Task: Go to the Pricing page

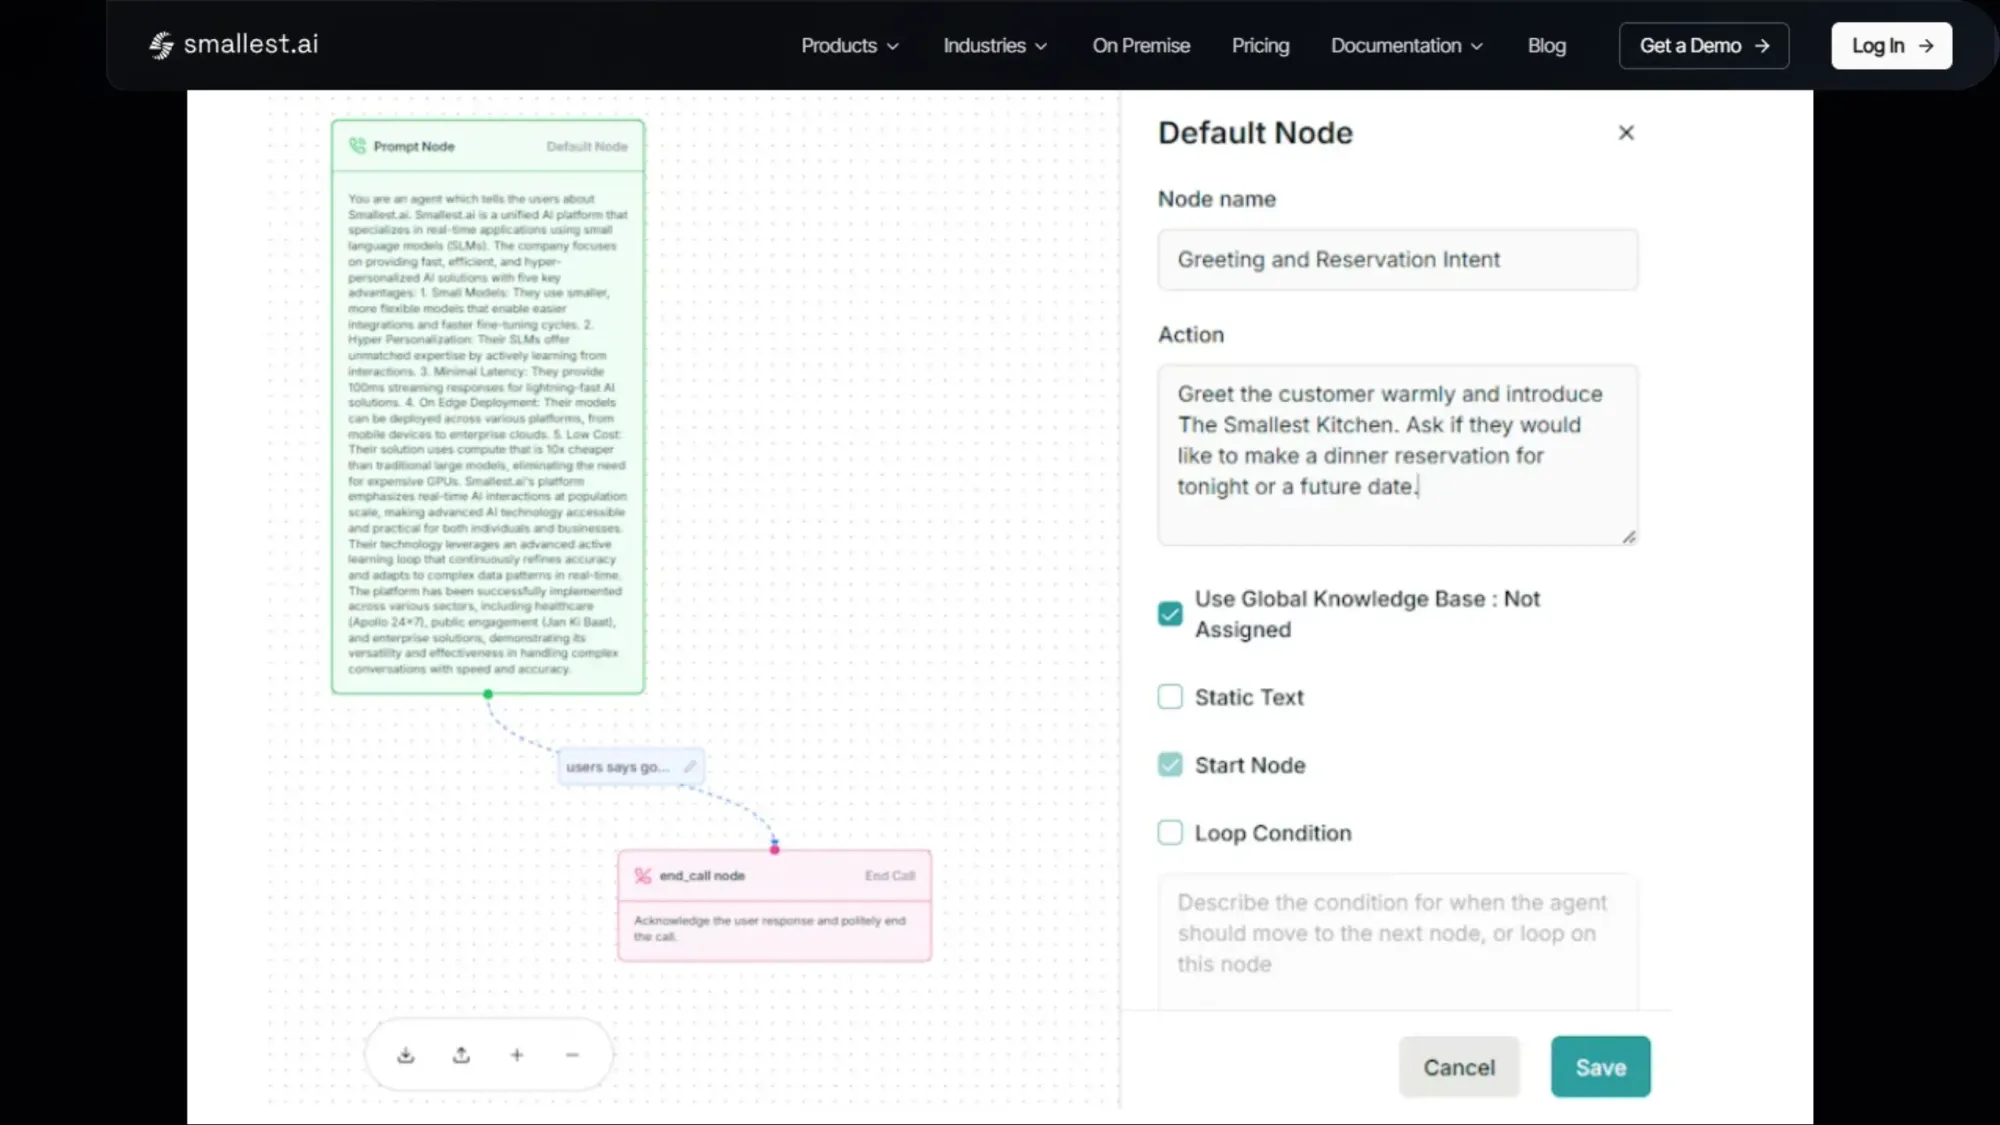Action: coord(1260,46)
